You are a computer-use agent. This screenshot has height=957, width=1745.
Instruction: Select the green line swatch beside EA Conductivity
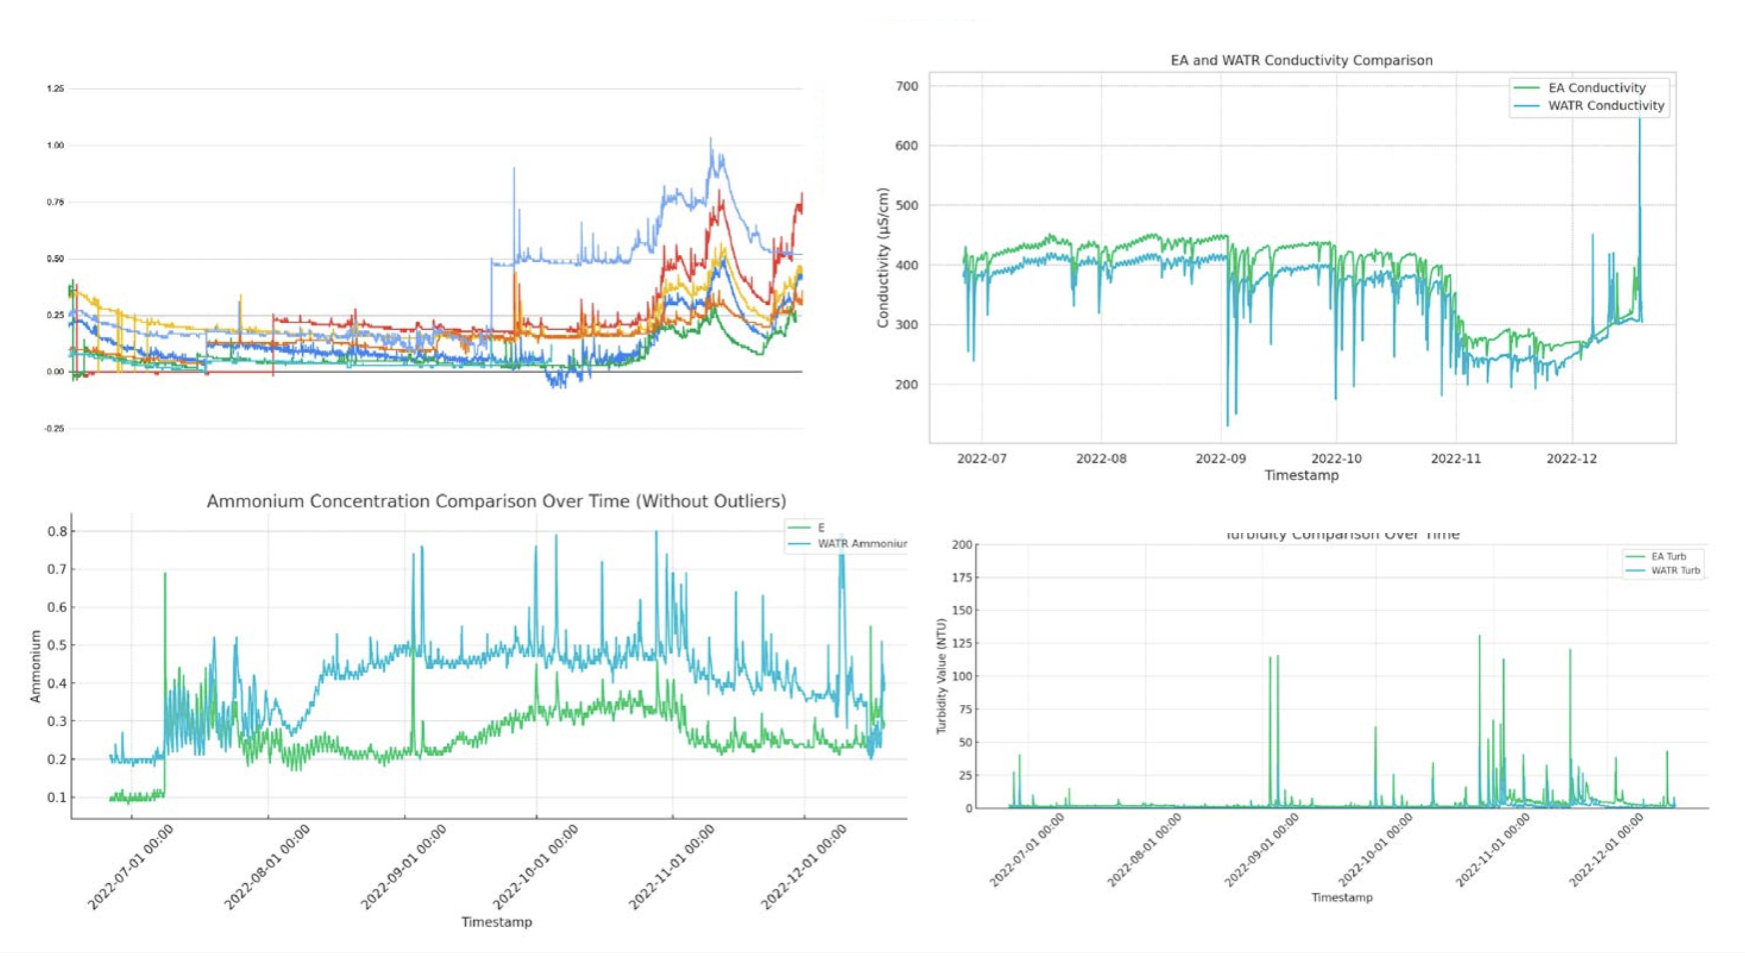click(x=1525, y=89)
